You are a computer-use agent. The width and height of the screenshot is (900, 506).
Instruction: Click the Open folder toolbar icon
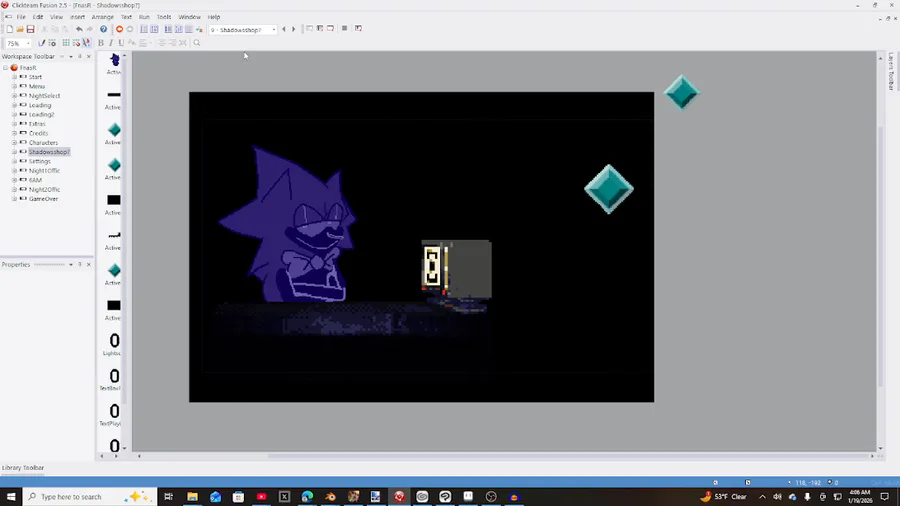pyautogui.click(x=20, y=29)
